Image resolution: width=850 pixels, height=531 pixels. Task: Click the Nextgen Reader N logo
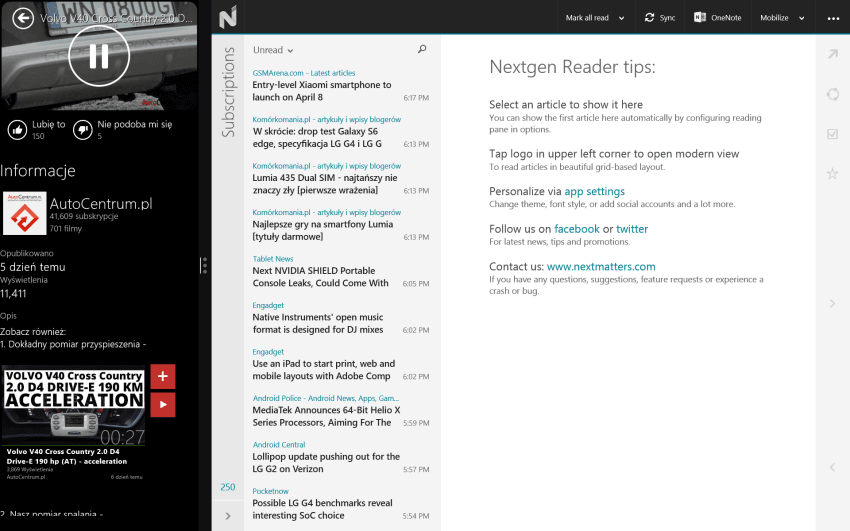tap(228, 17)
